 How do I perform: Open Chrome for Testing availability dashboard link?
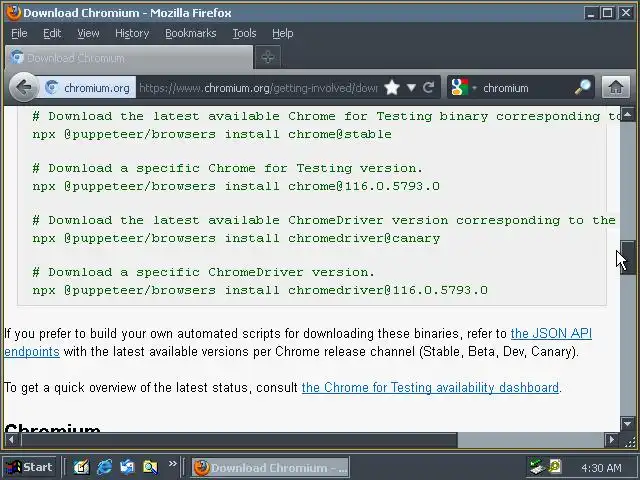(x=430, y=387)
